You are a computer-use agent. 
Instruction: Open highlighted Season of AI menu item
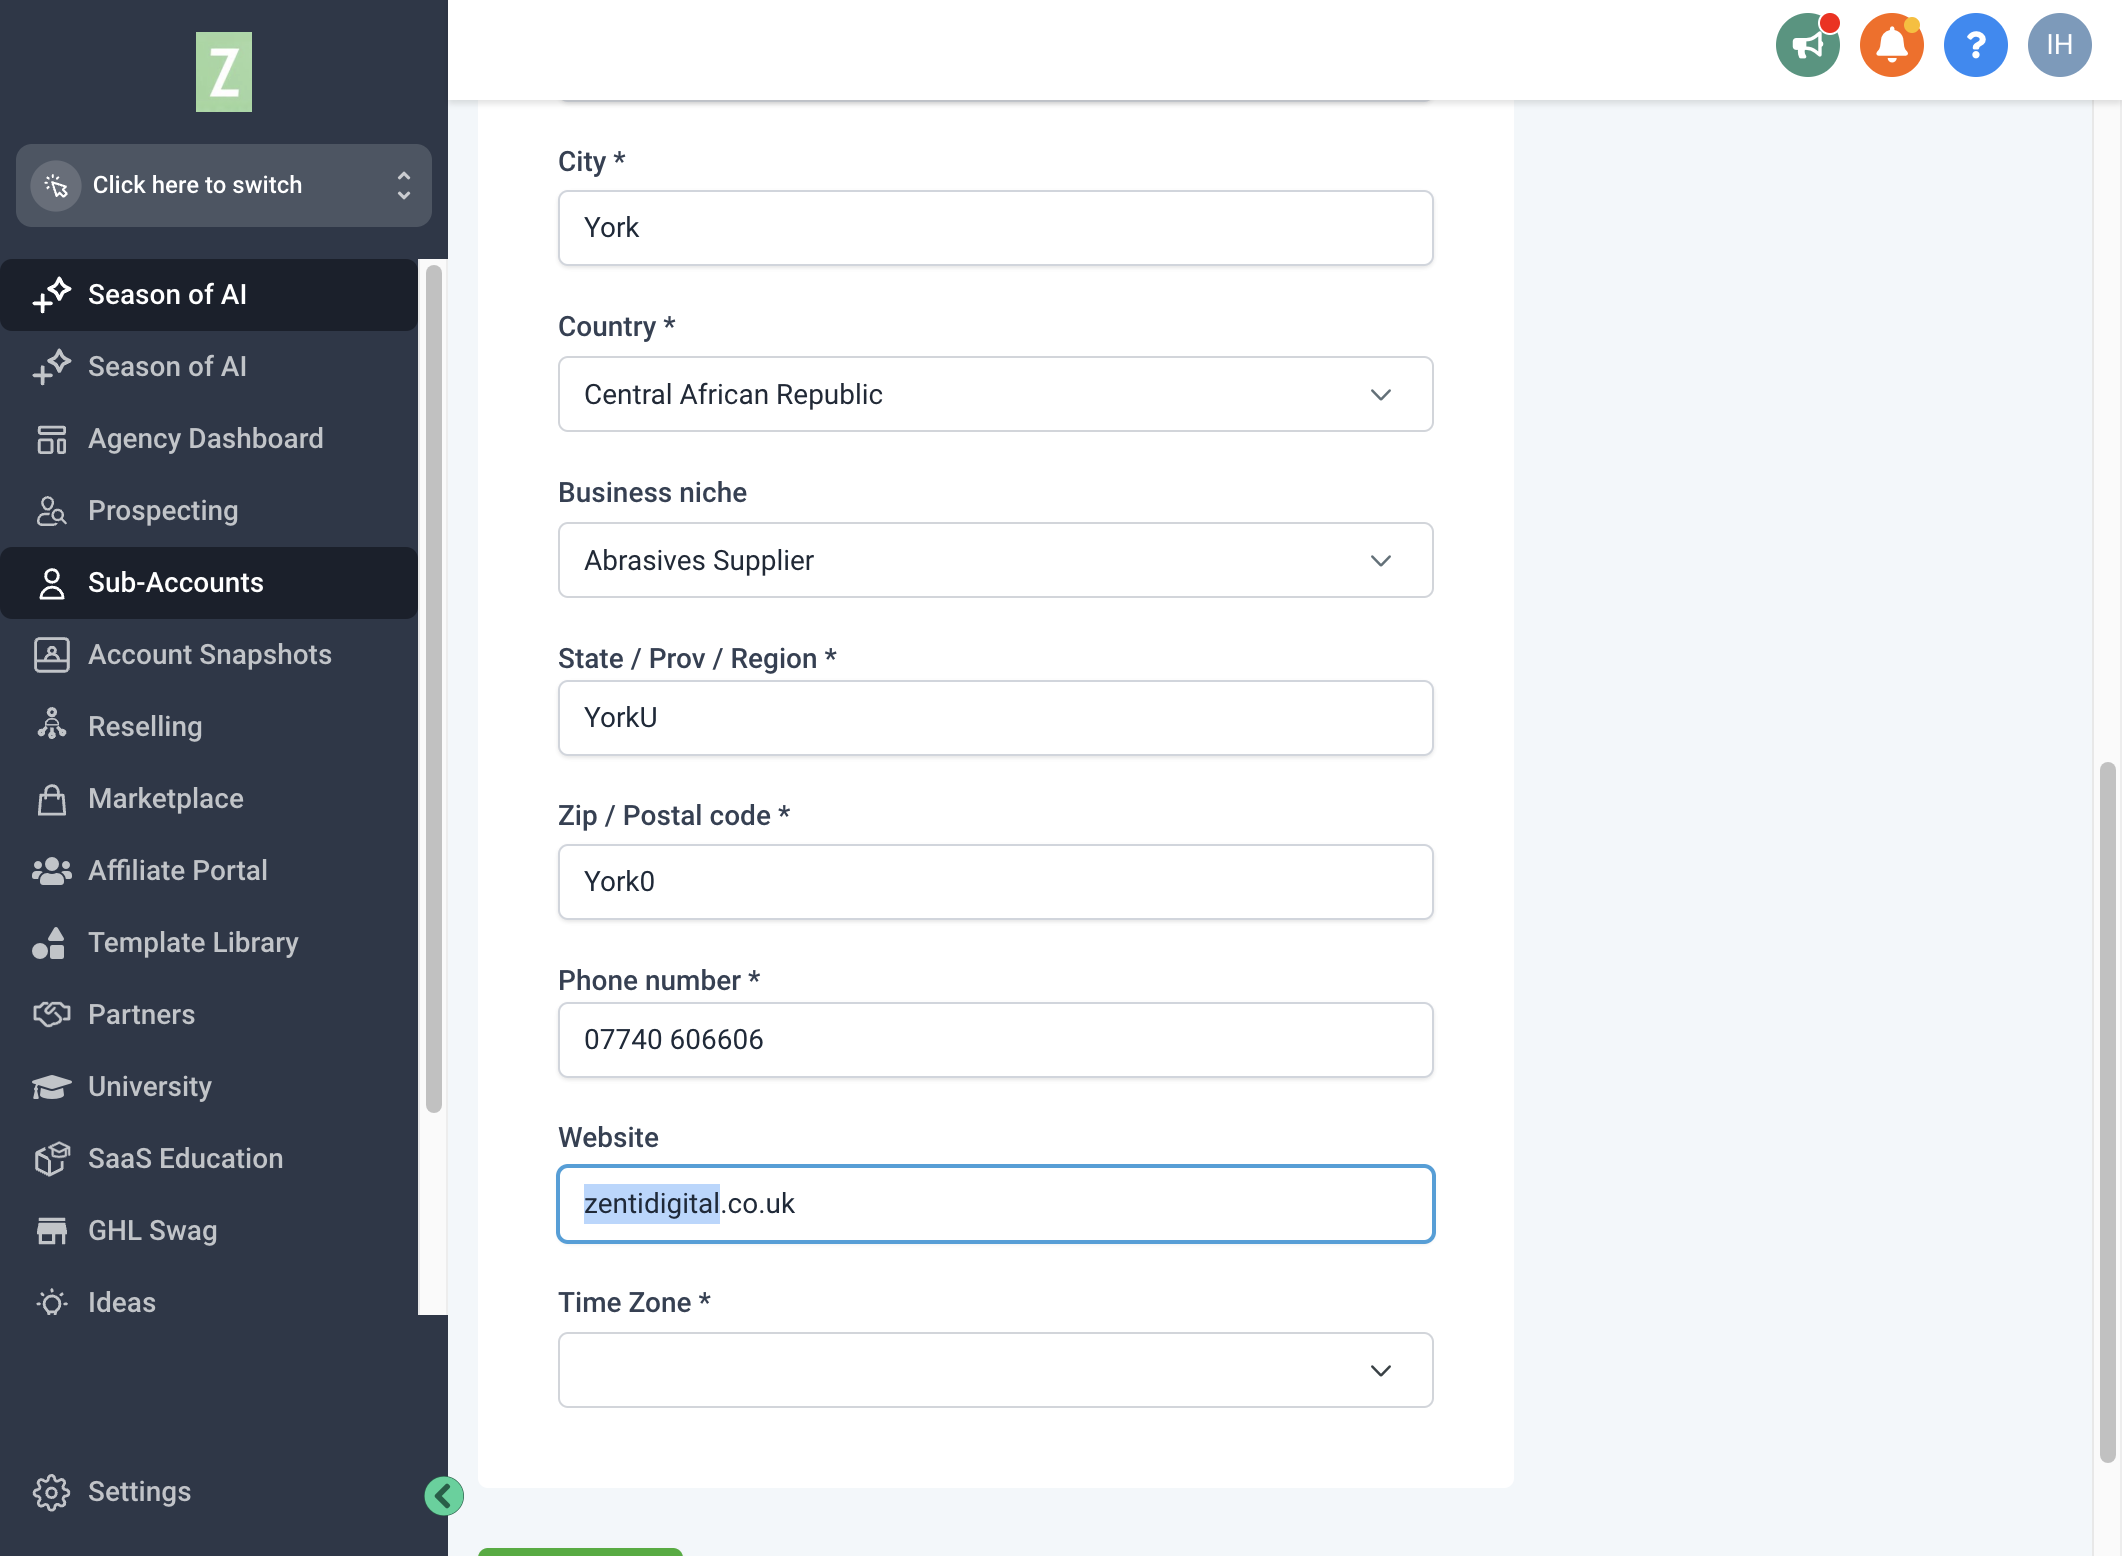(x=209, y=295)
